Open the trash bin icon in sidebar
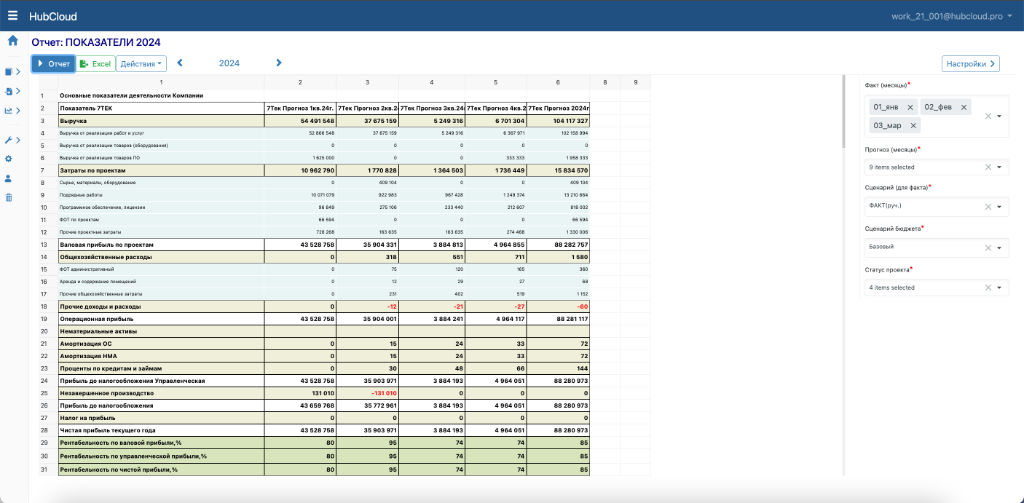Viewport: 1024px width, 503px height. point(9,197)
